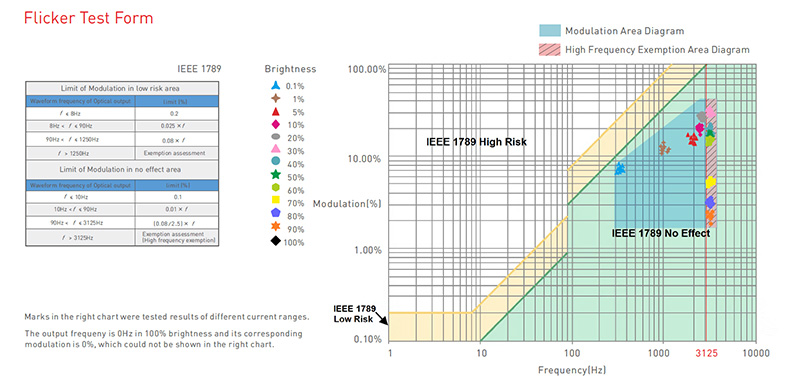Select the magenta 10% brightness diamond icon
Viewport: 803px width, 386px height.
pyautogui.click(x=276, y=125)
